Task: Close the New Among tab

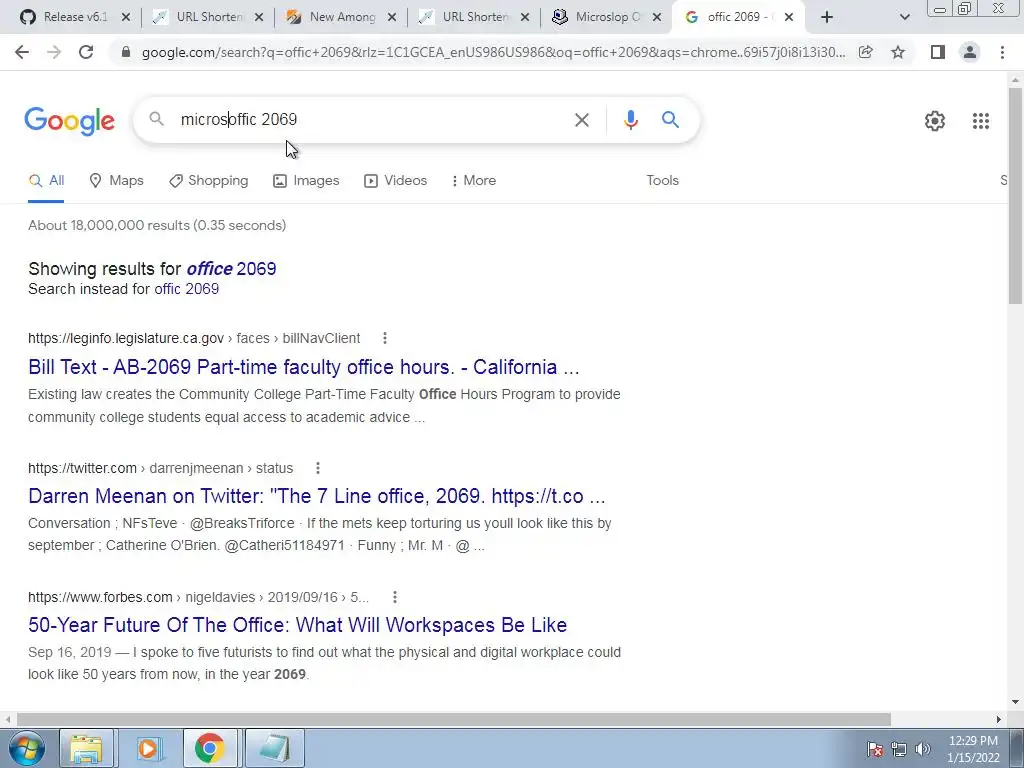Action: pos(392,17)
